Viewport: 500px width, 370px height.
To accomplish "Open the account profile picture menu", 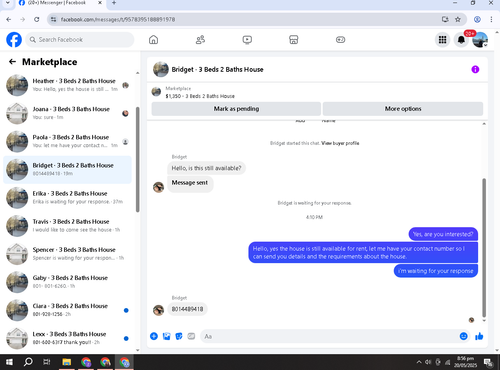I will click(x=480, y=40).
